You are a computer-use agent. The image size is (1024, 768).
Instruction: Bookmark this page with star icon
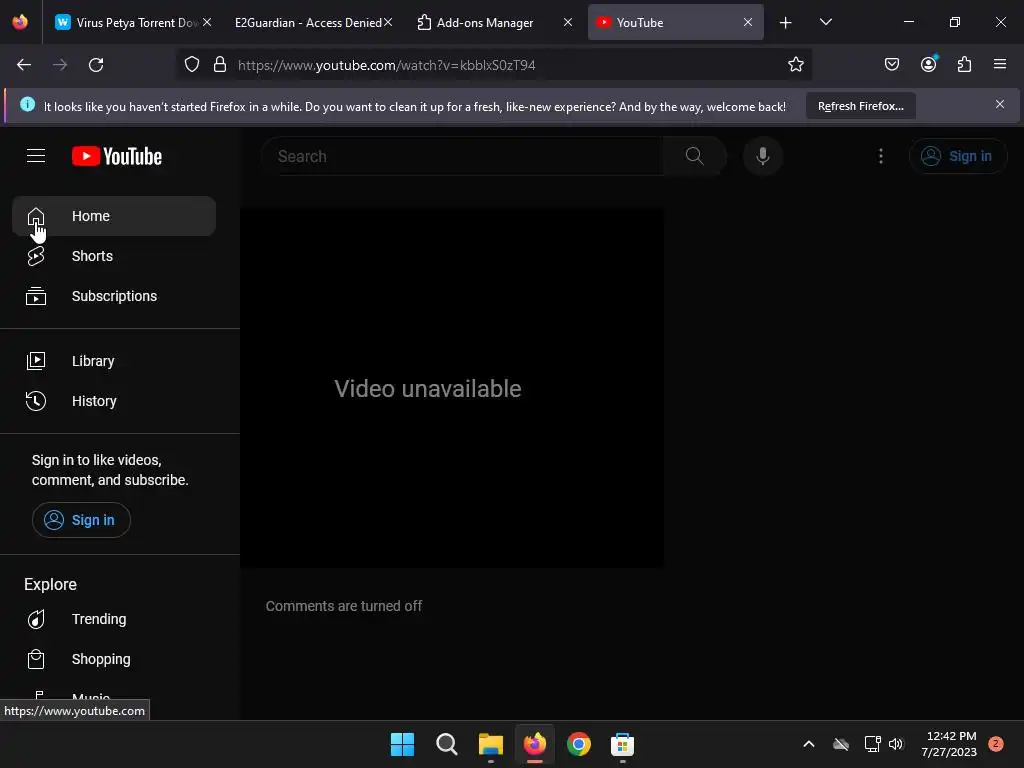click(795, 65)
